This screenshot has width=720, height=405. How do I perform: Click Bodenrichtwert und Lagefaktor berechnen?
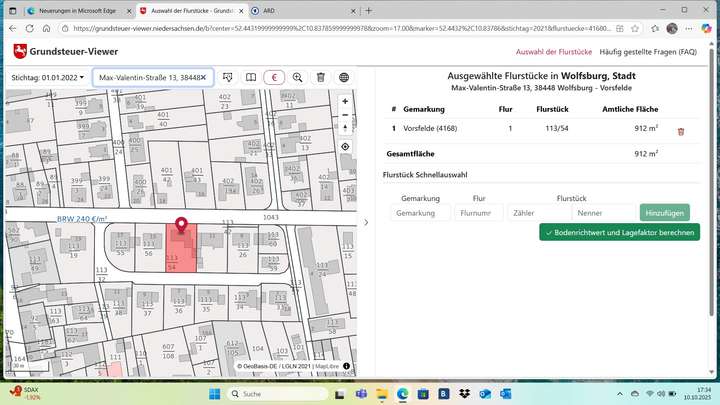coord(619,232)
